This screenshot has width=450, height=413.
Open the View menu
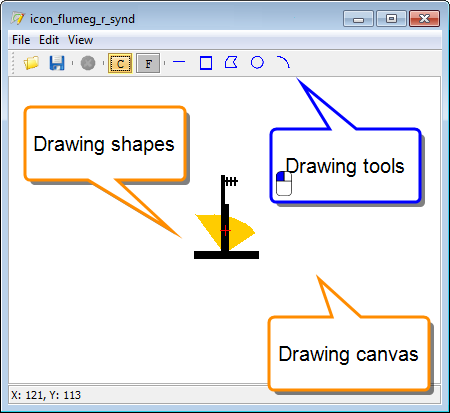(x=80, y=40)
